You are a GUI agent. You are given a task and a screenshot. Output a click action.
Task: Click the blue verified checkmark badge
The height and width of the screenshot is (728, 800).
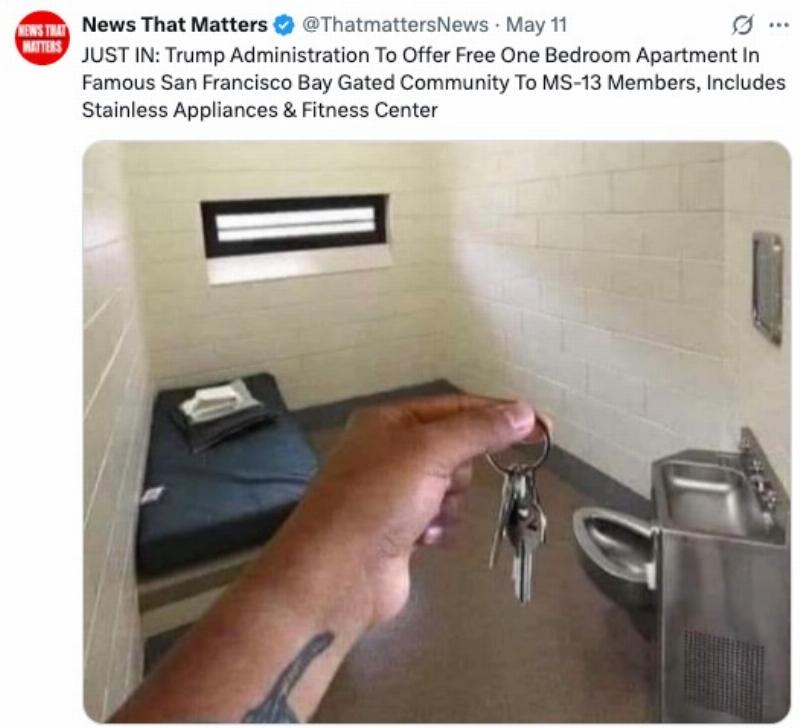click(x=284, y=25)
